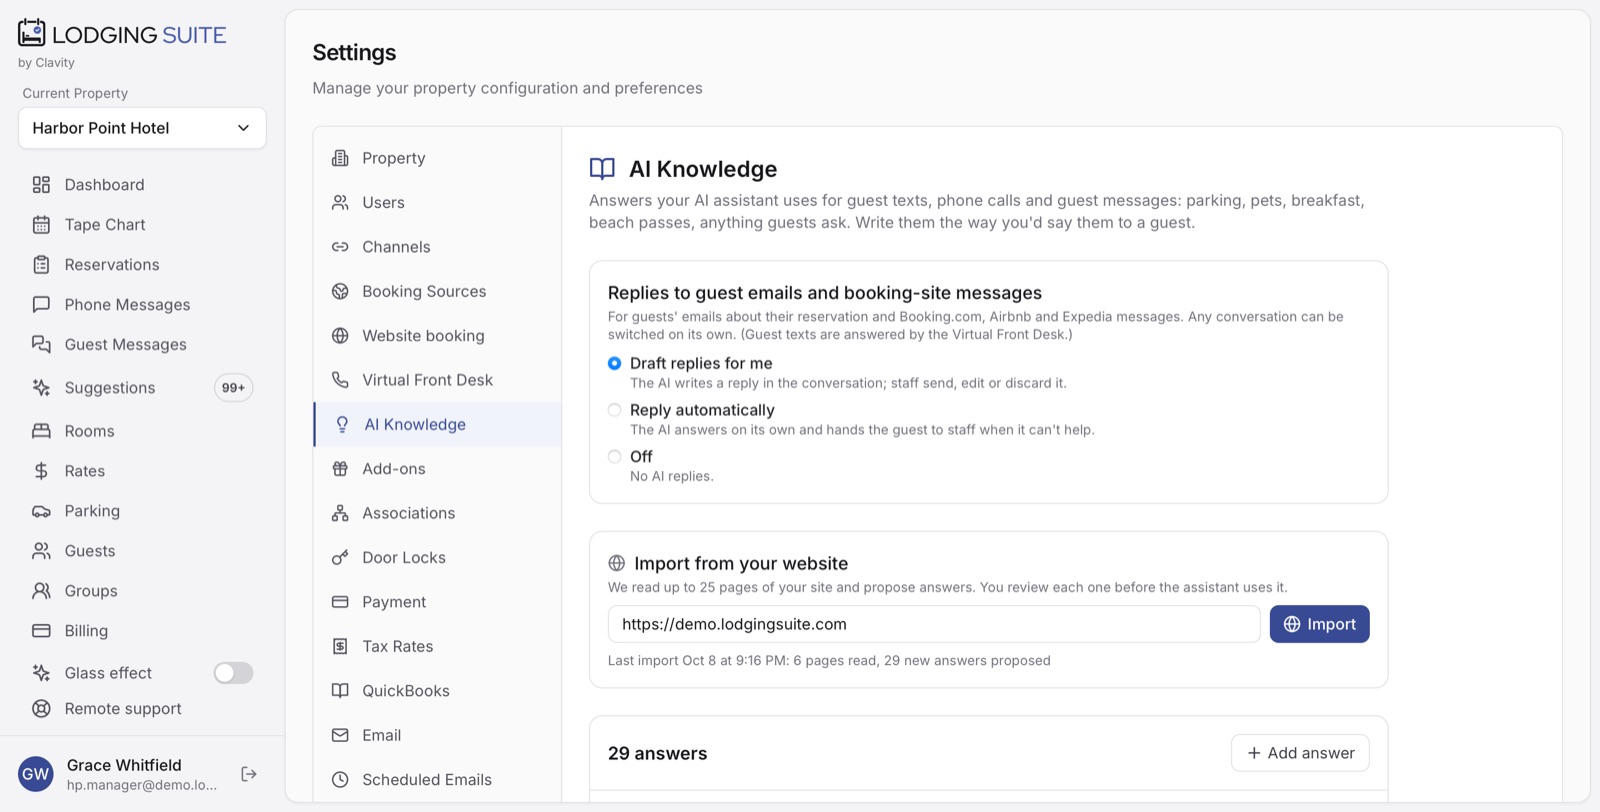This screenshot has height=812, width=1600.
Task: Click the Tape Chart calendar icon
Action: [41, 225]
